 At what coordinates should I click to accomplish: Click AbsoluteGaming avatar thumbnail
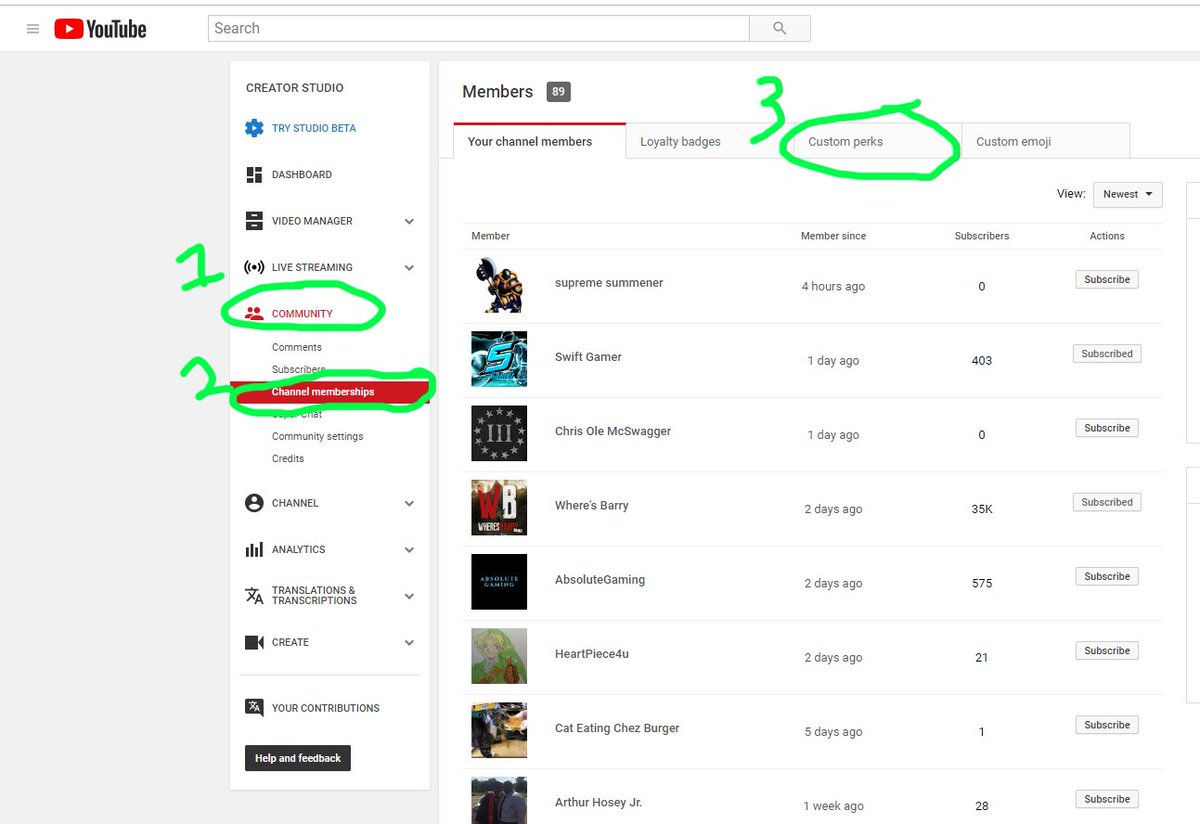pyautogui.click(x=499, y=582)
